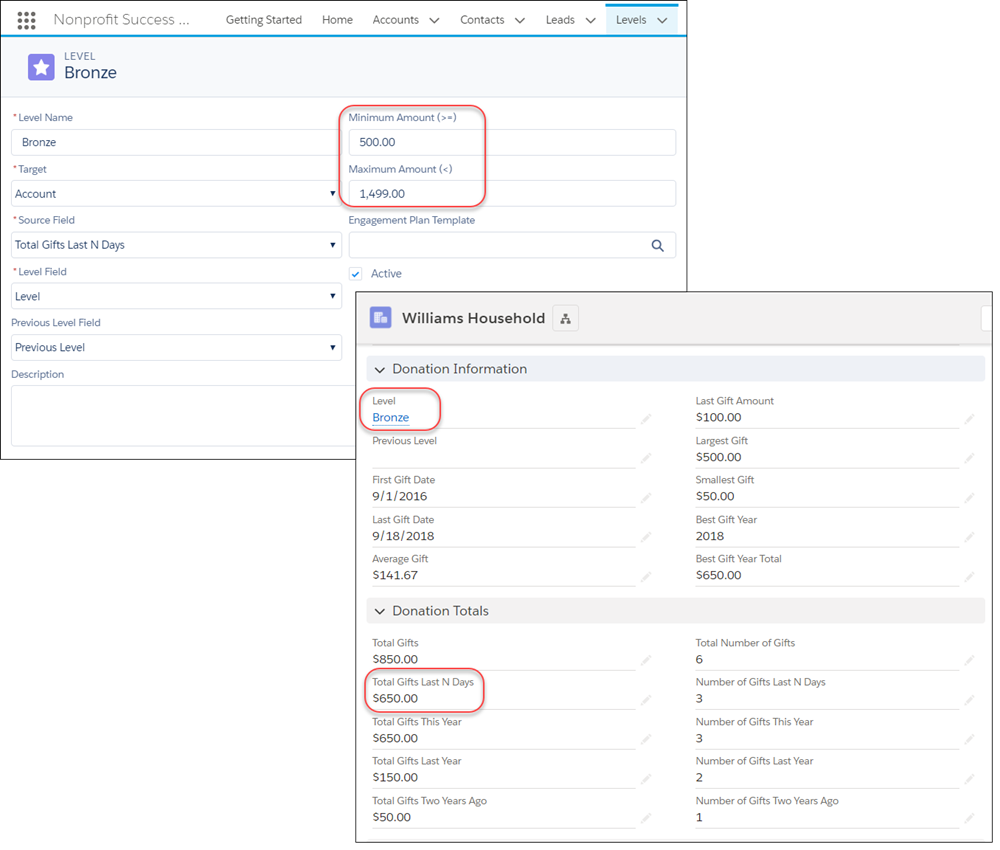Expand the Leads tab chevron menu
This screenshot has width=1000, height=850.
point(591,20)
